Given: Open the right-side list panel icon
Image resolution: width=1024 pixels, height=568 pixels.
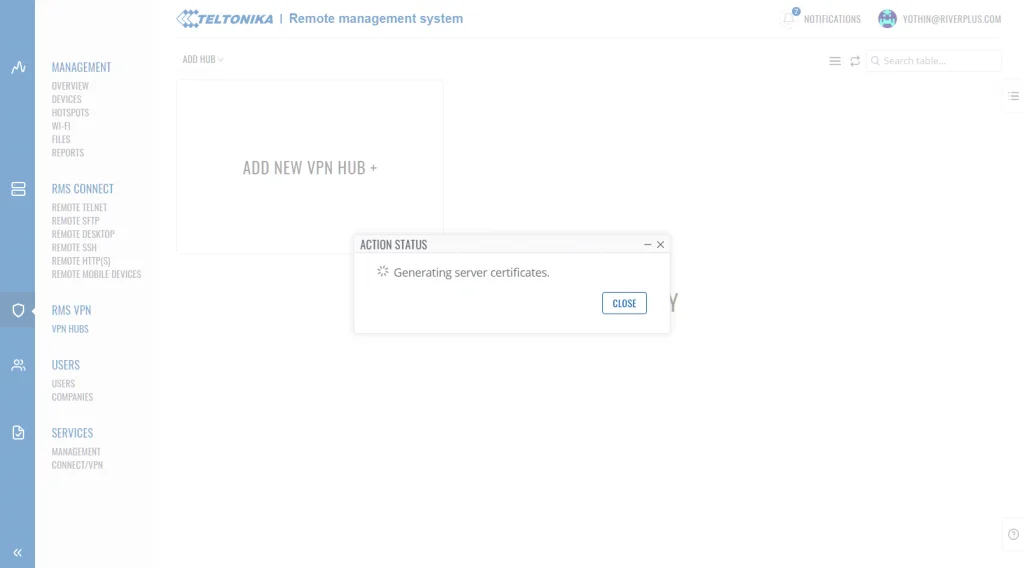Looking at the screenshot, I should click(x=1014, y=96).
